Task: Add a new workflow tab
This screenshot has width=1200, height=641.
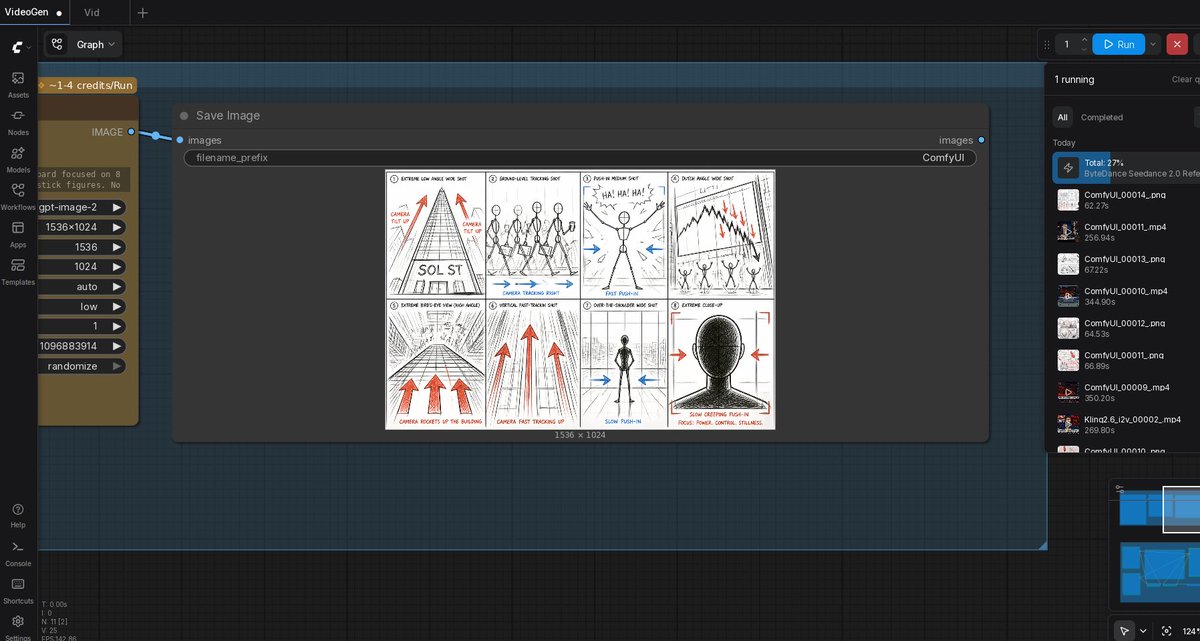Action: (x=143, y=13)
